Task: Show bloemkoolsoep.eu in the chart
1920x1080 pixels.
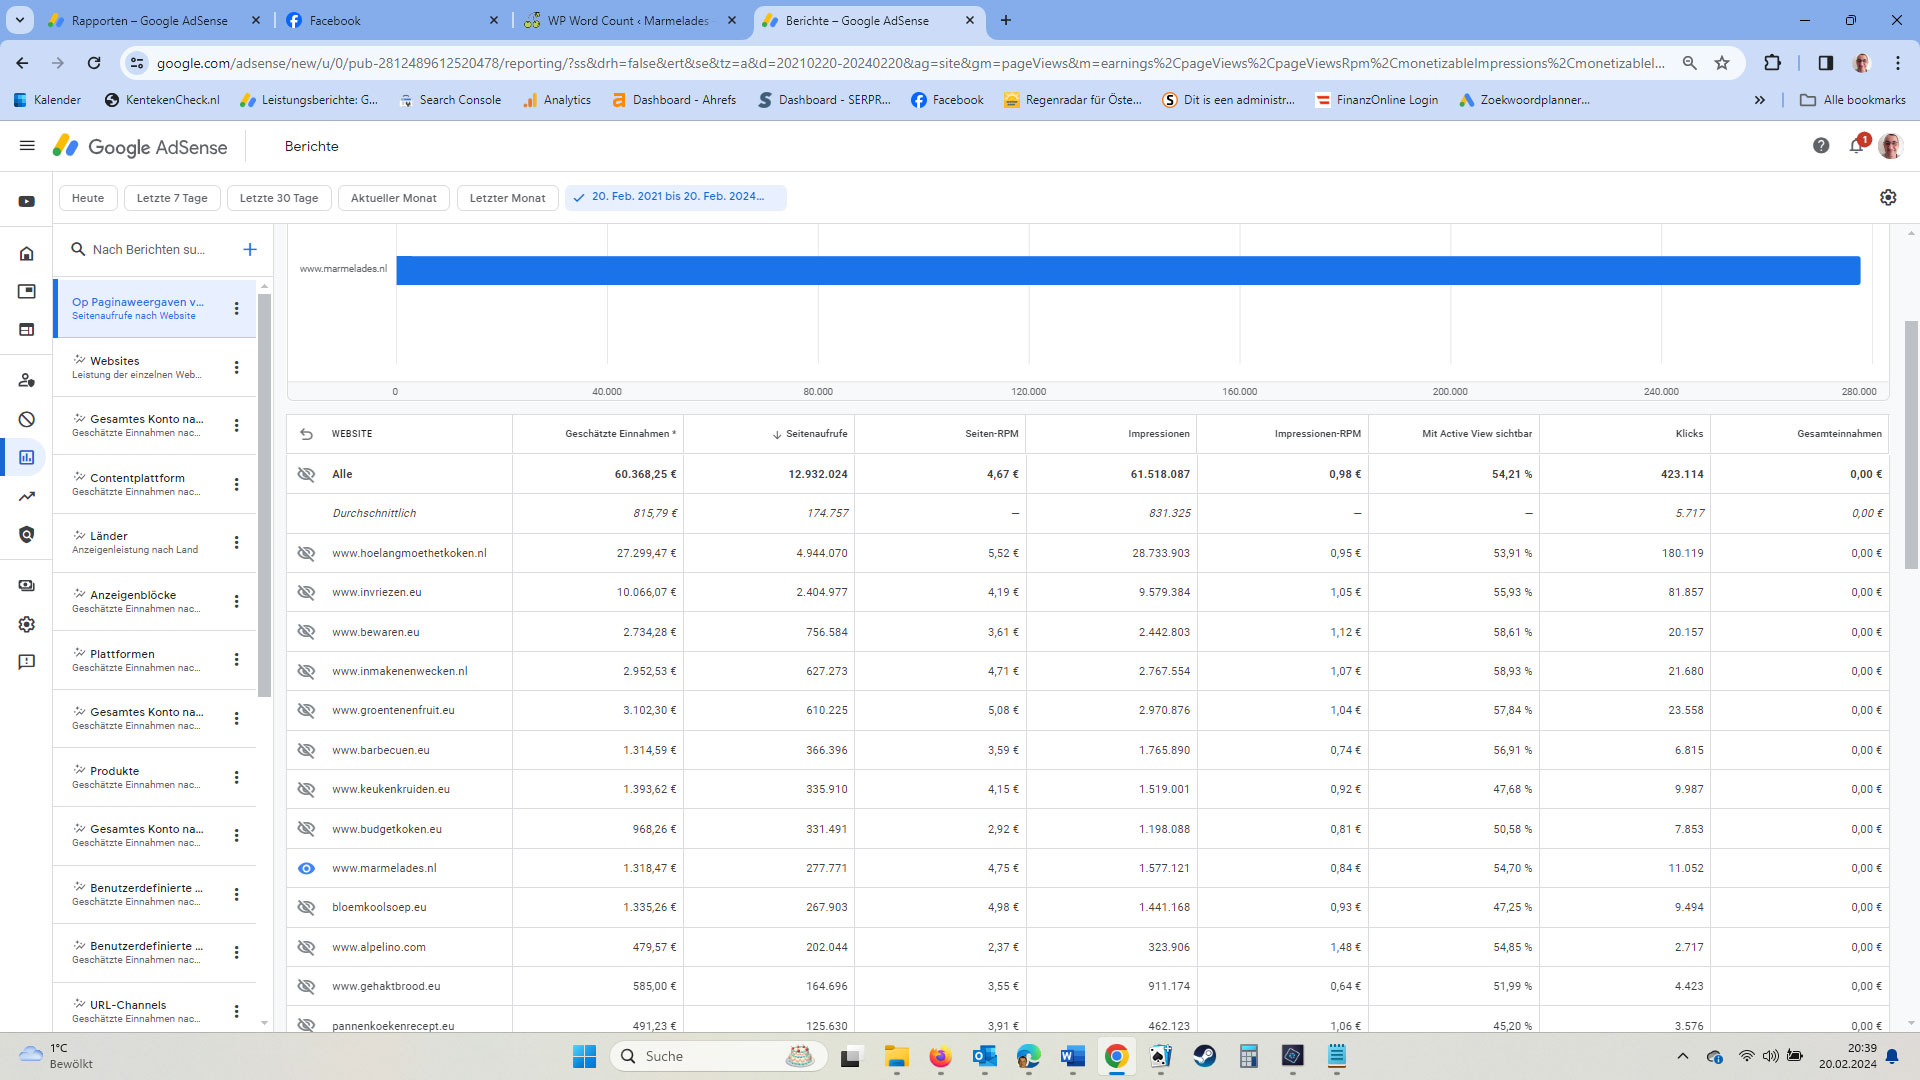Action: point(307,907)
